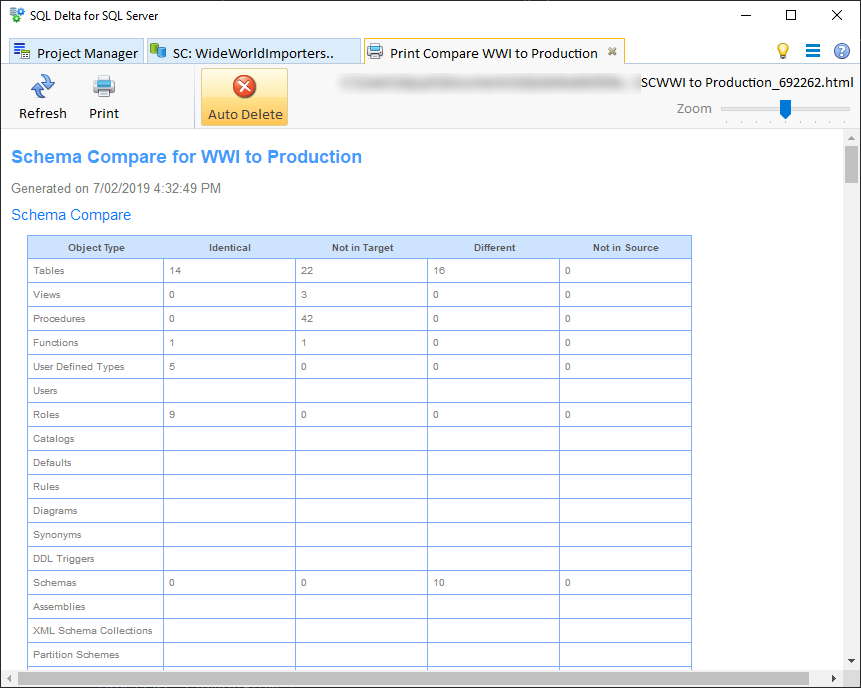Click the 'Rules' row label

(46, 487)
